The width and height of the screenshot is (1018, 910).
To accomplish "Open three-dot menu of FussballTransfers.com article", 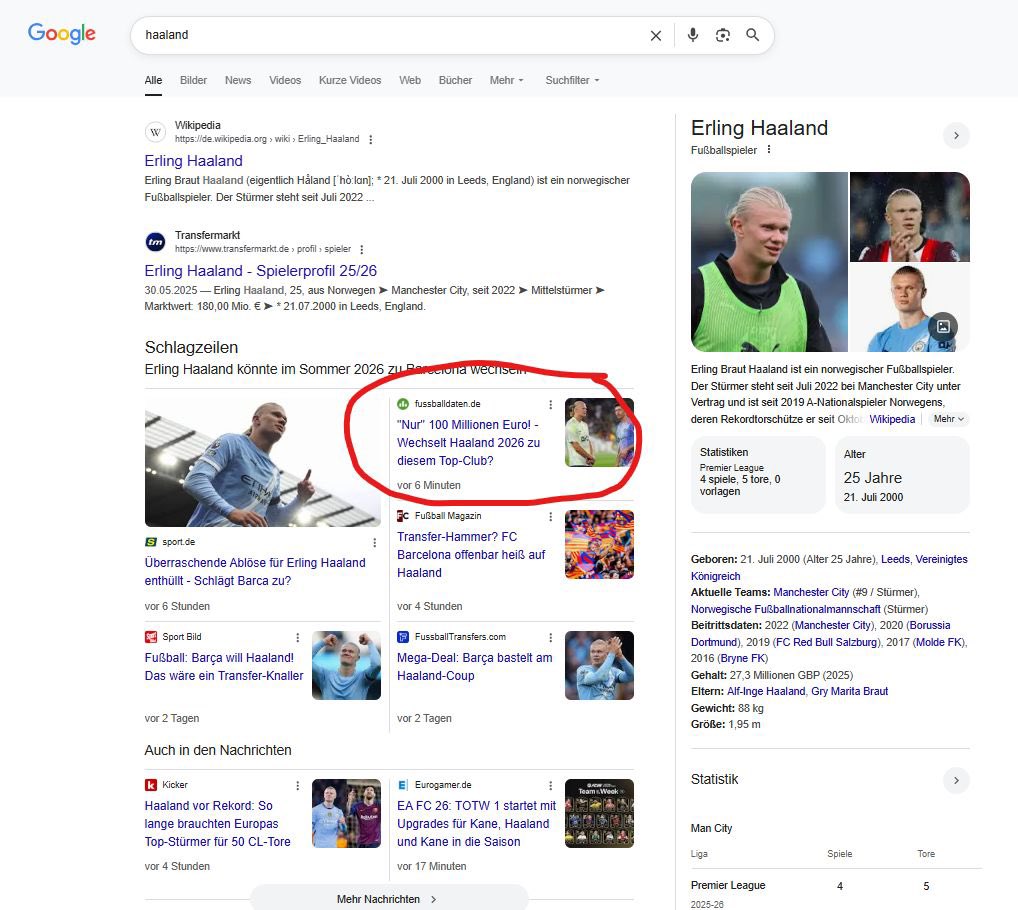I will 551,637.
